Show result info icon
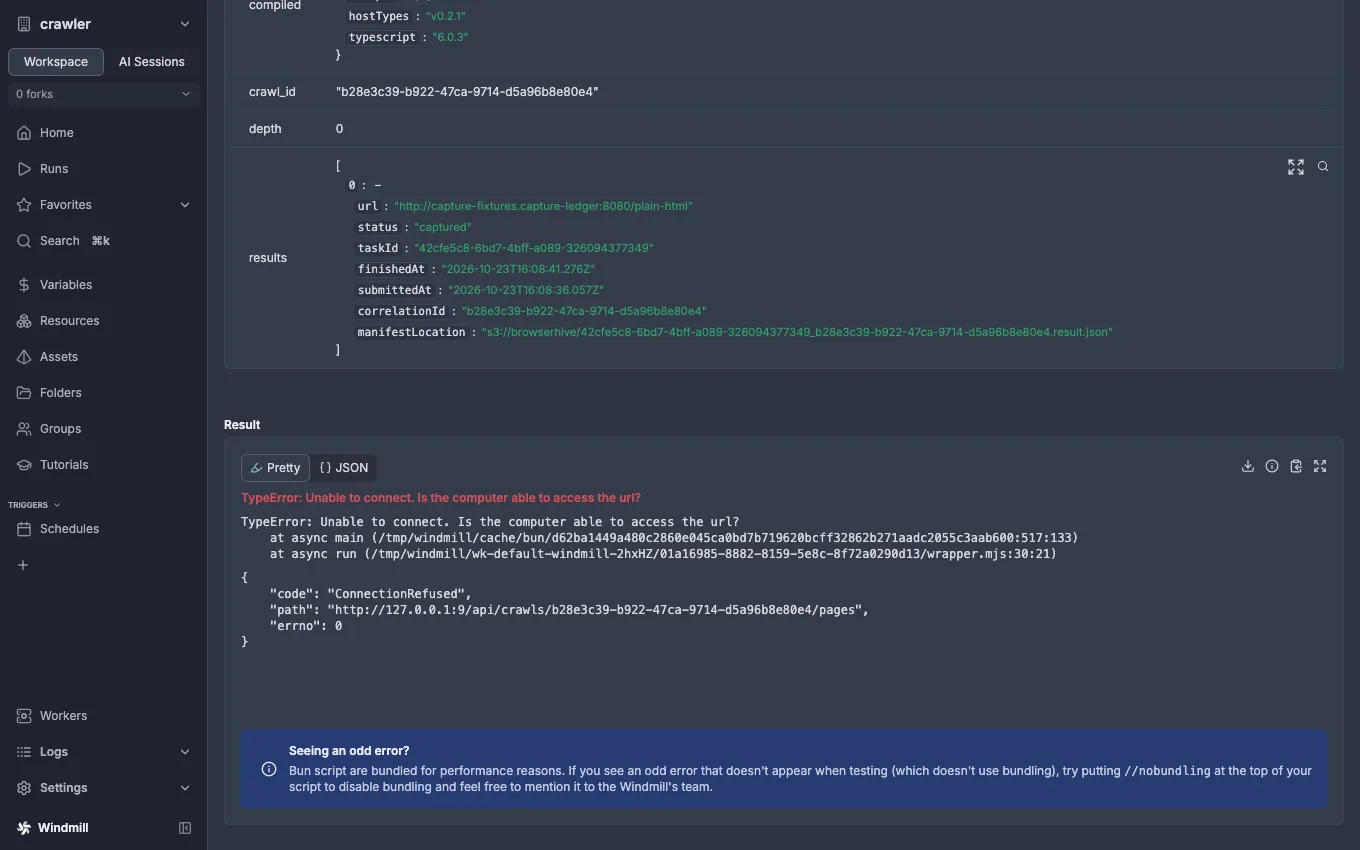The image size is (1360, 850). pyautogui.click(x=1272, y=466)
